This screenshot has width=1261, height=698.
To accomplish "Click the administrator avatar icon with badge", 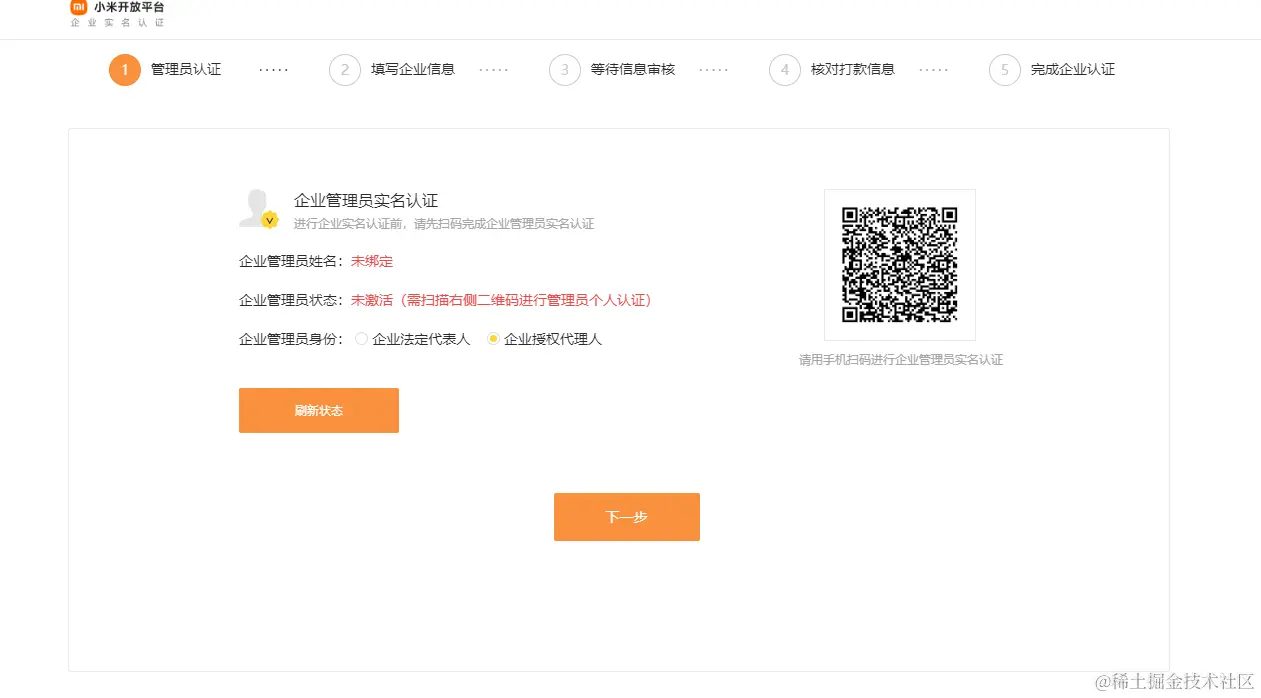I will (258, 208).
